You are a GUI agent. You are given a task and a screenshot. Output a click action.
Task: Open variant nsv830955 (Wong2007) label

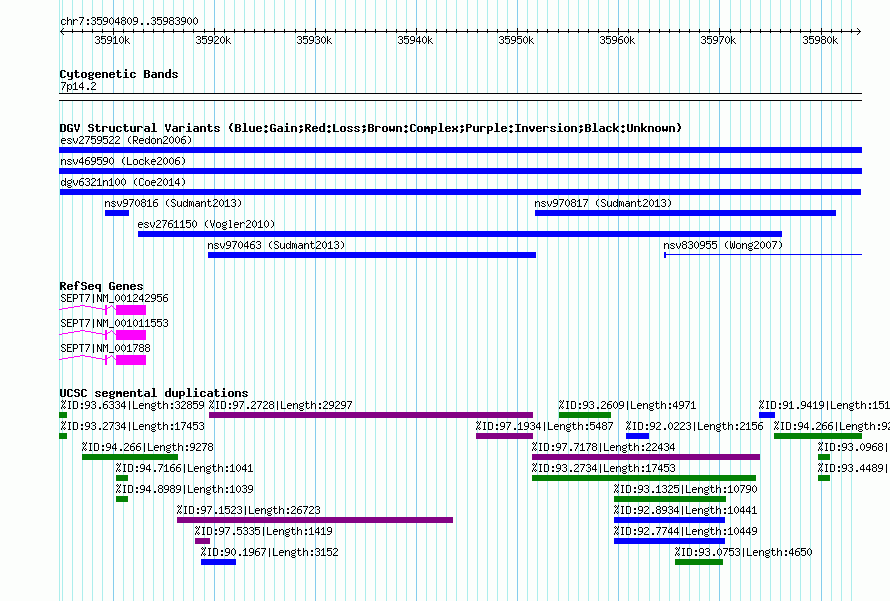click(723, 245)
